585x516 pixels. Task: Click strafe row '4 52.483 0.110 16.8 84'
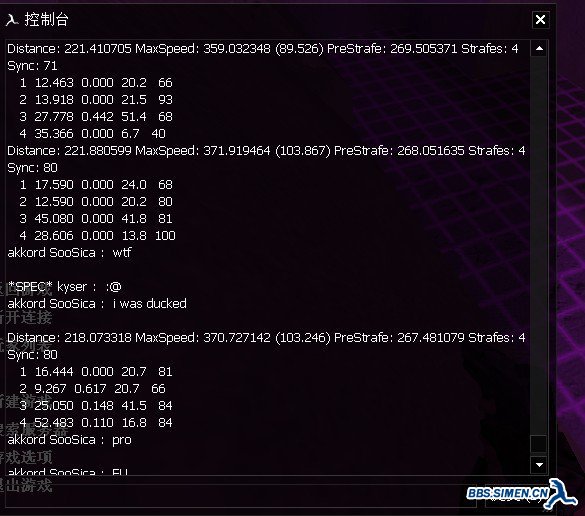tap(96, 423)
